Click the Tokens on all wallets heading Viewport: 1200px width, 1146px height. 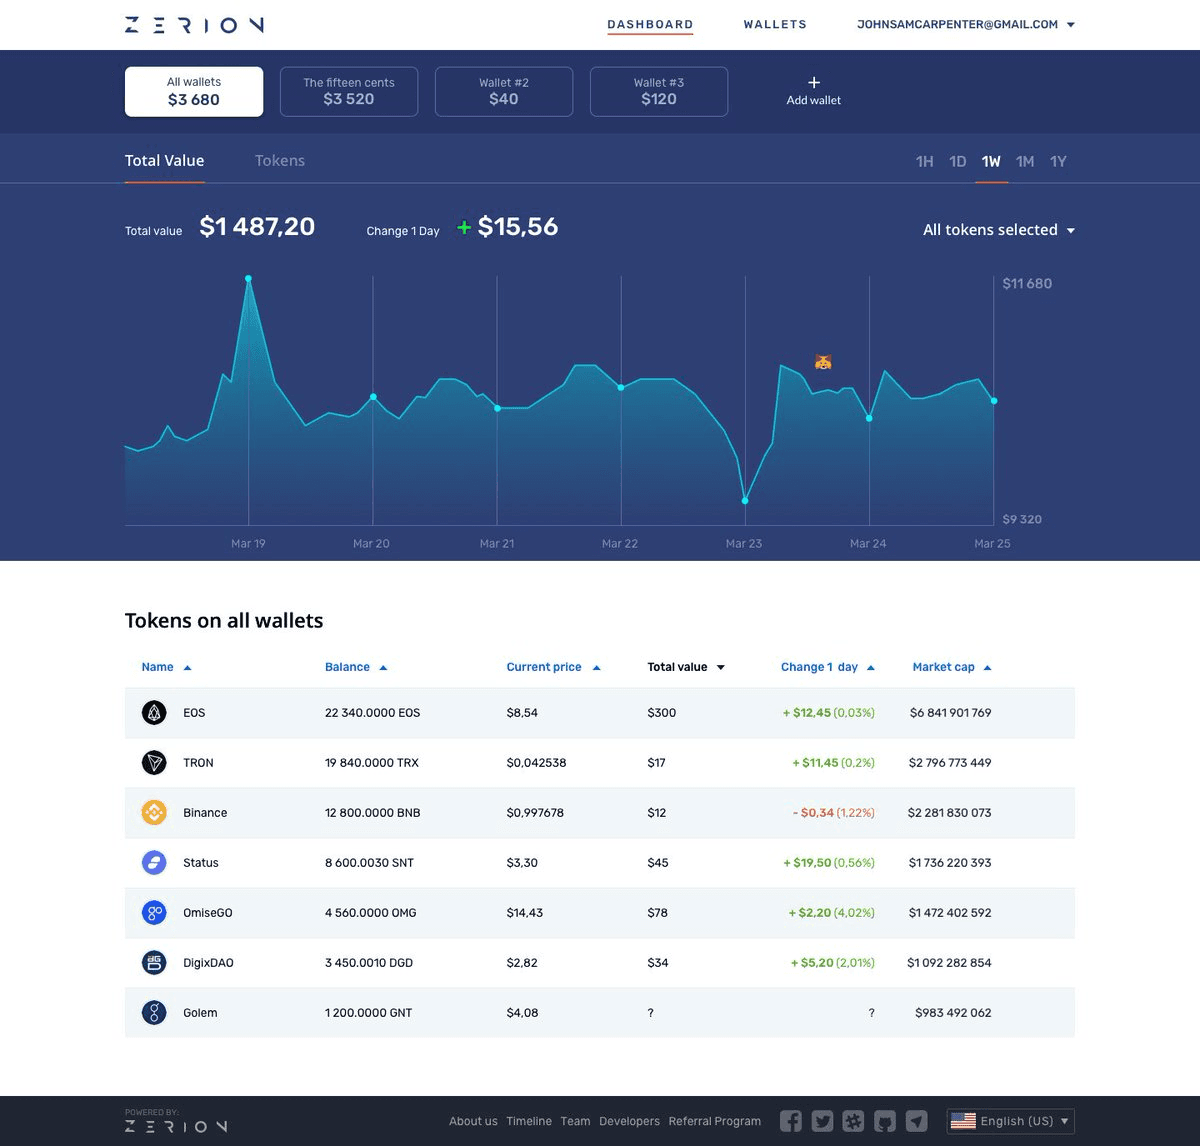tap(224, 621)
